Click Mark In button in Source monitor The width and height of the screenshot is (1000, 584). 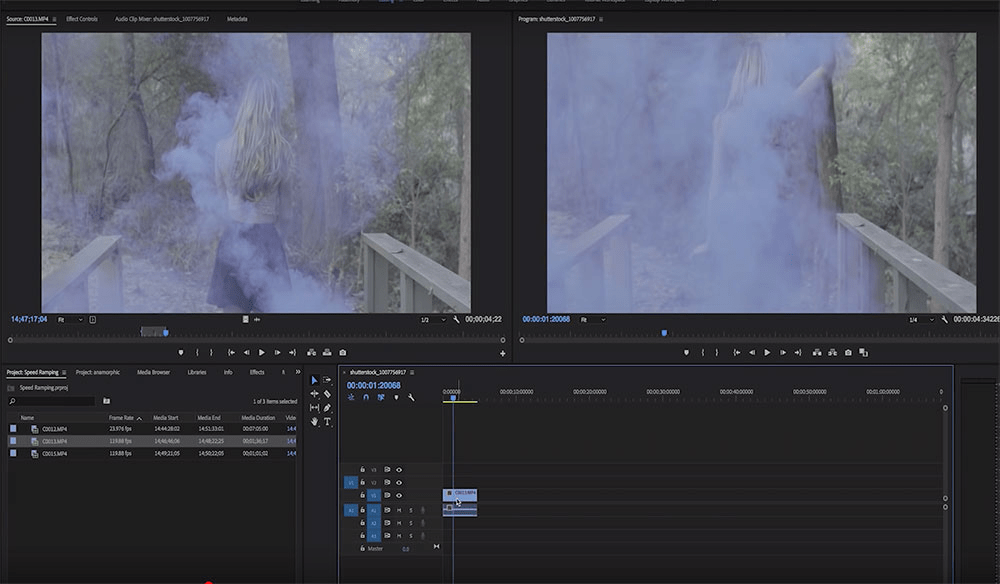(x=197, y=353)
